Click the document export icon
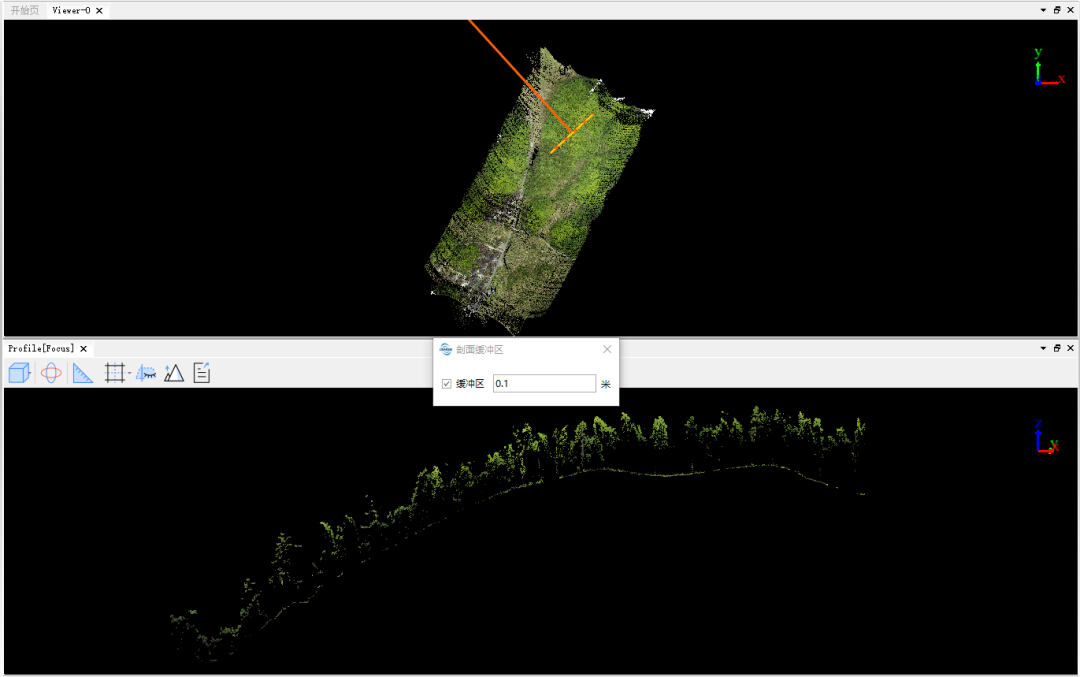The height and width of the screenshot is (677, 1080). tap(202, 373)
